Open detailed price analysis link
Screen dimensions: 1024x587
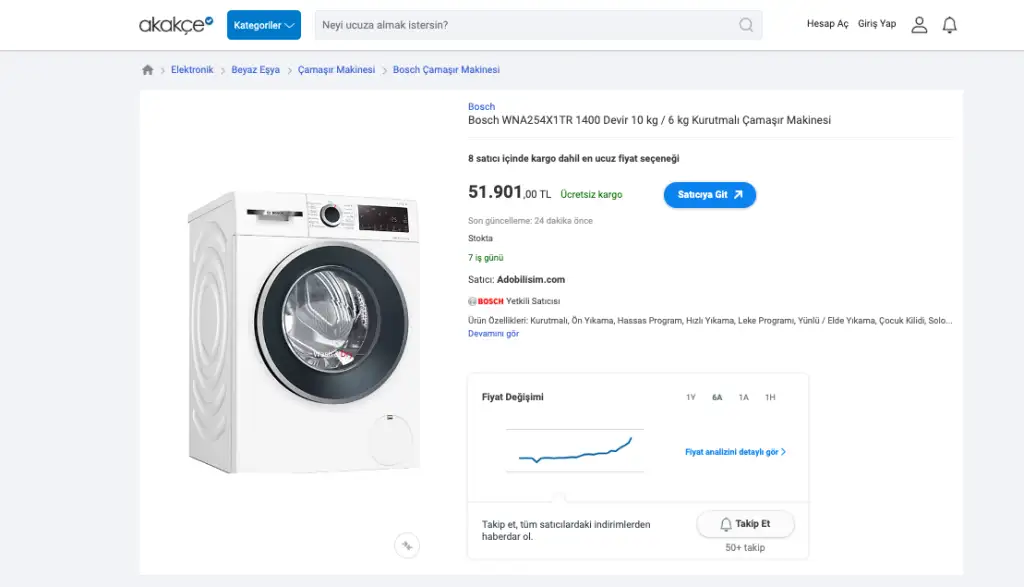tap(735, 452)
